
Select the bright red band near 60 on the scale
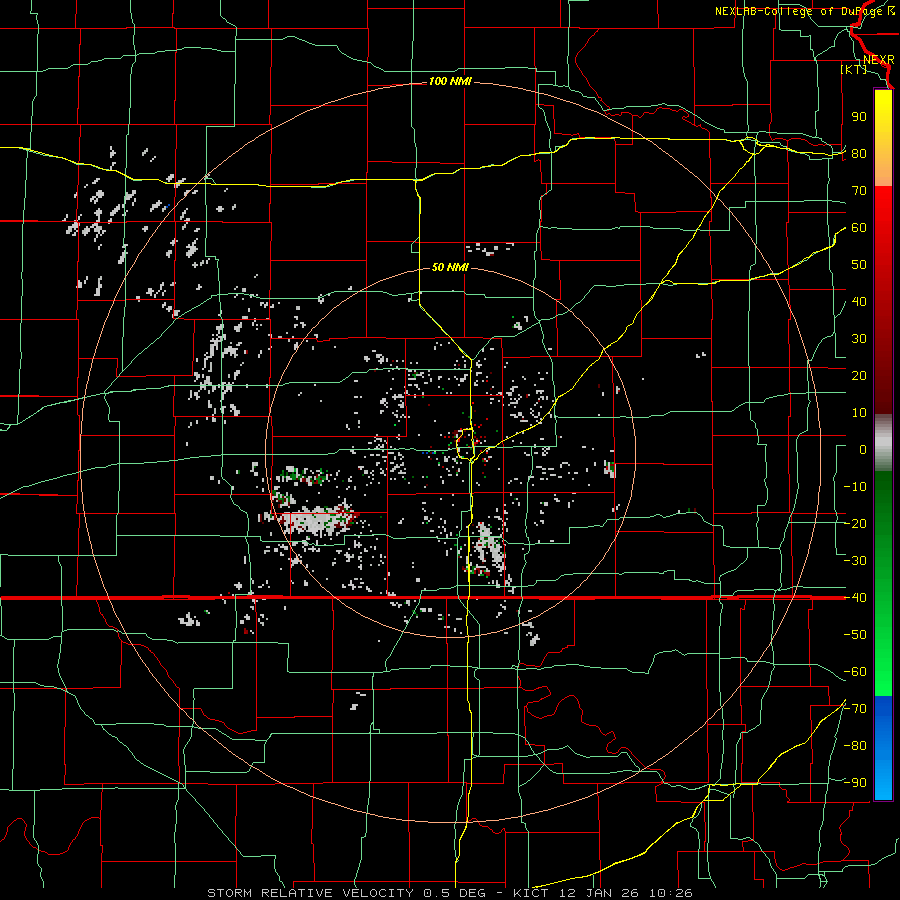883,218
